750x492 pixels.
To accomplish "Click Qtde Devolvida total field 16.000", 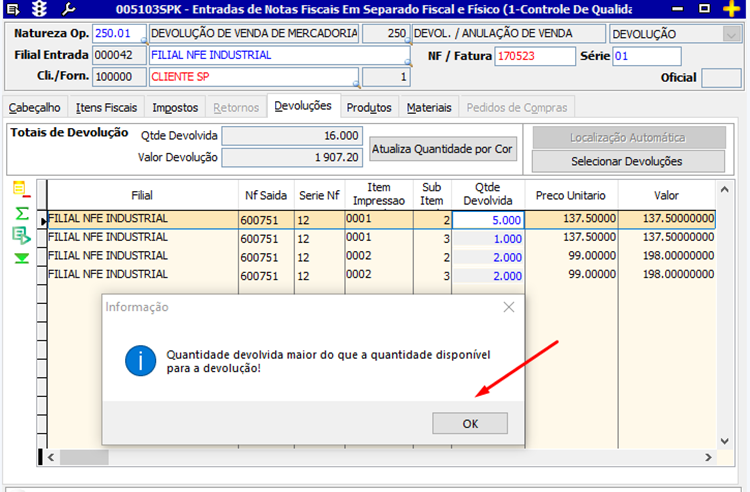I will pyautogui.click(x=292, y=136).
